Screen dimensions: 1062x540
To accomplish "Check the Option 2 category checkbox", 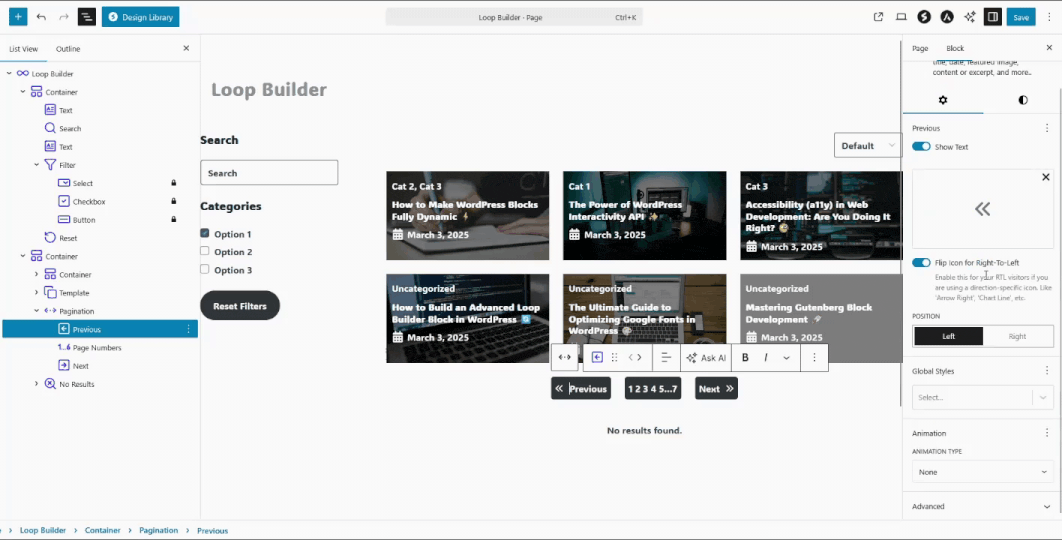I will click(205, 252).
